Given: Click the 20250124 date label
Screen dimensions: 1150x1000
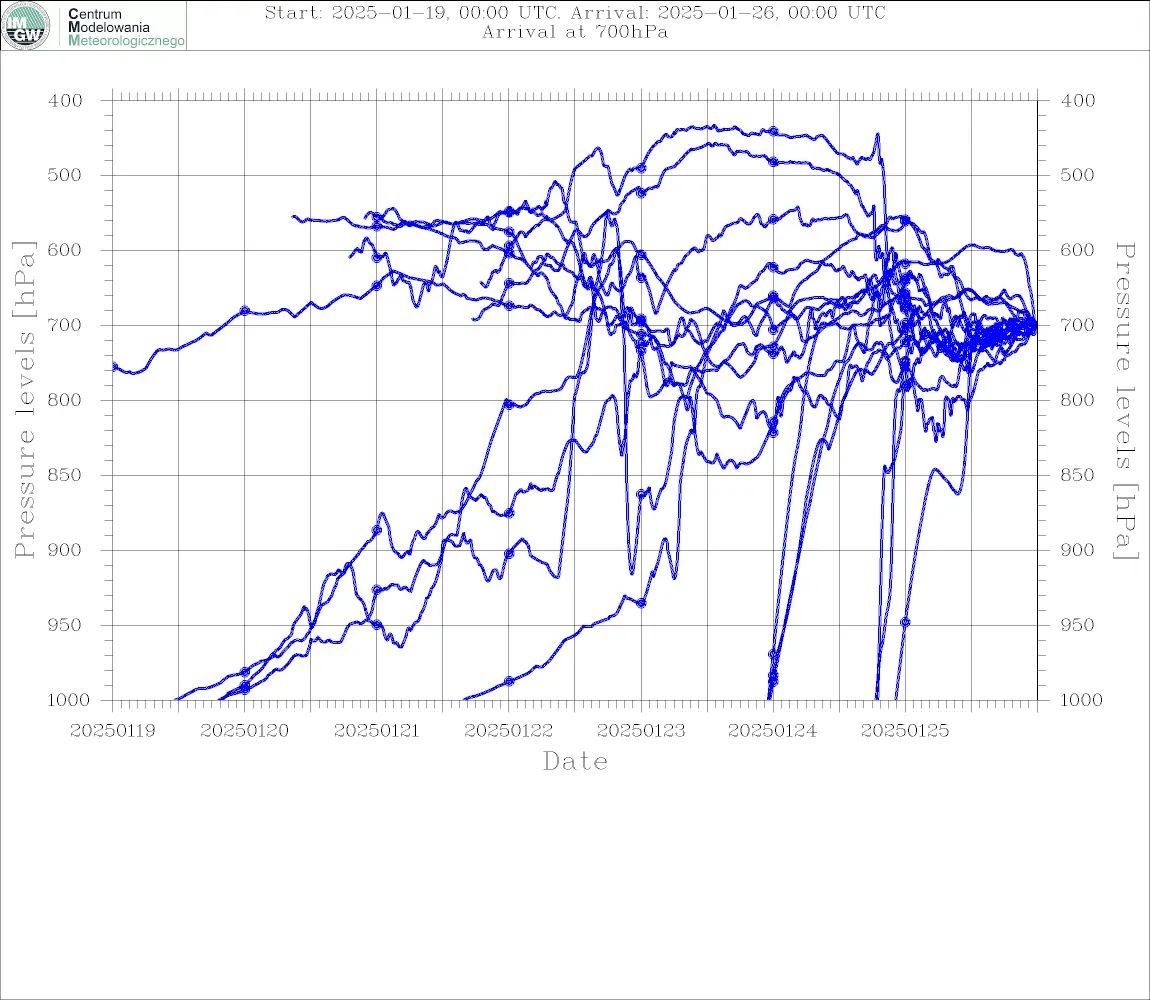Looking at the screenshot, I should (x=773, y=731).
